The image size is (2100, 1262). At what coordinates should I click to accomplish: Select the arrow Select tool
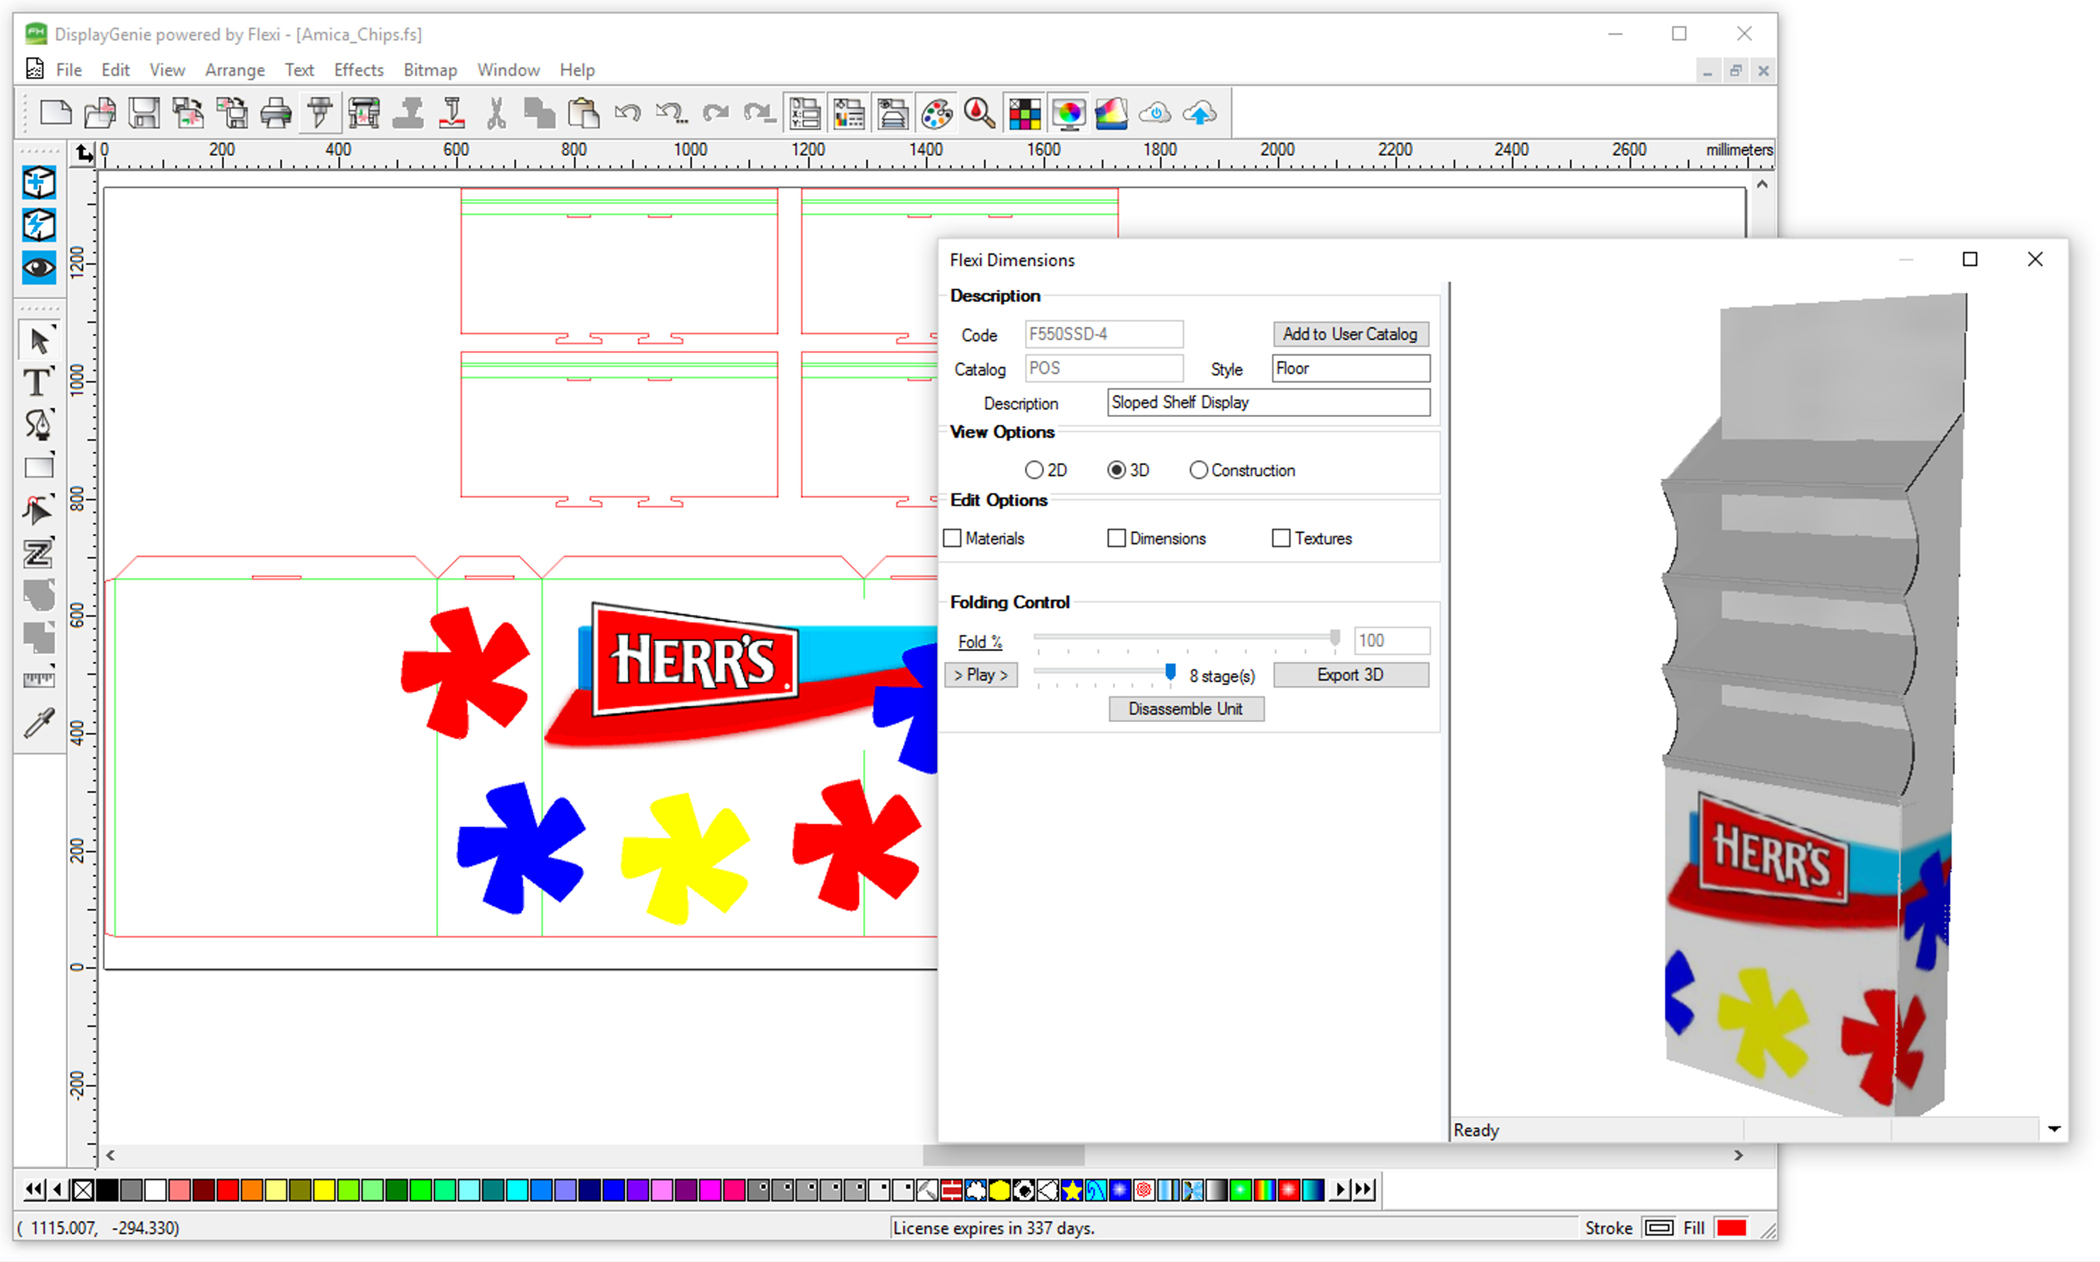pyautogui.click(x=38, y=341)
